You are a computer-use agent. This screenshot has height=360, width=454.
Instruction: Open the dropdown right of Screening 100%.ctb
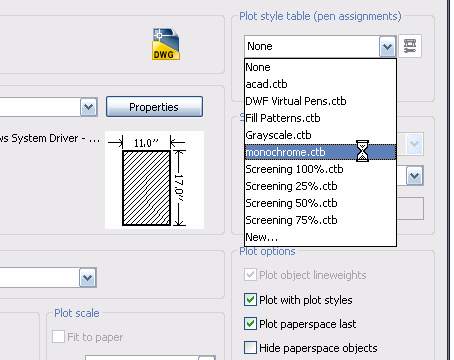(x=415, y=176)
